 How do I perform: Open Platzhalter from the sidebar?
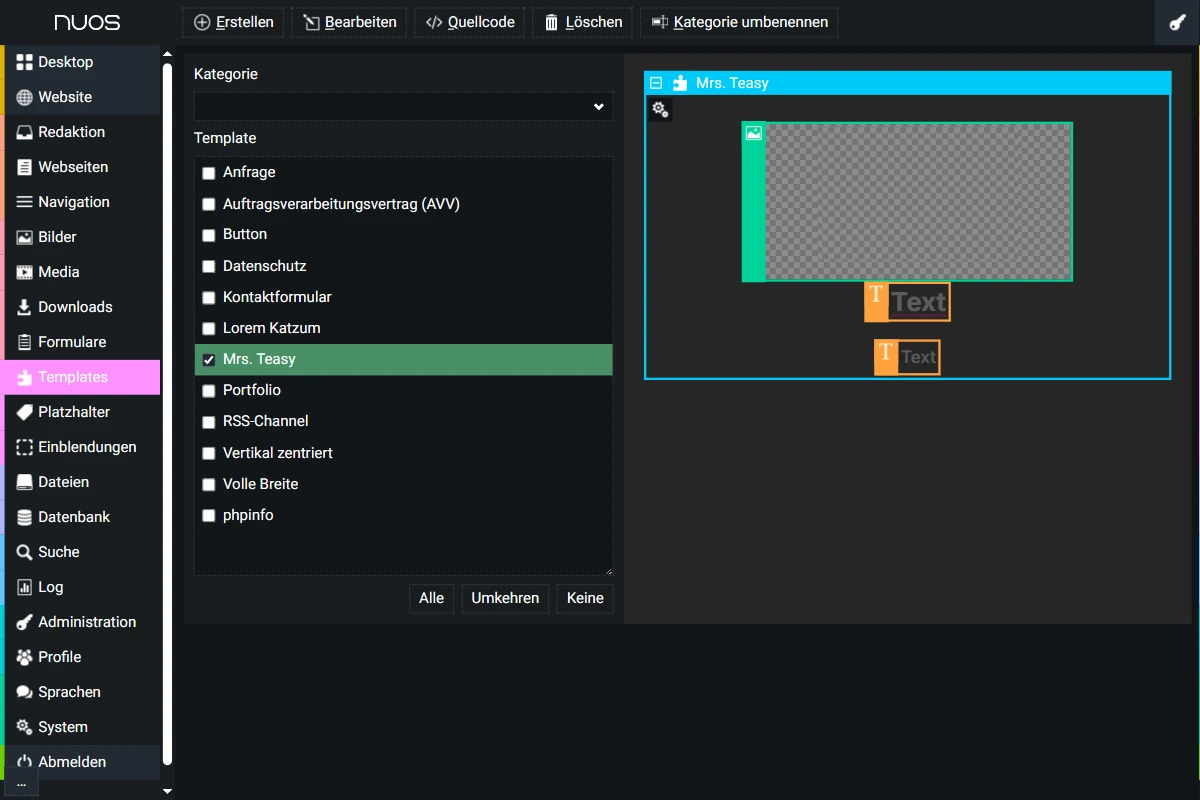coord(73,412)
